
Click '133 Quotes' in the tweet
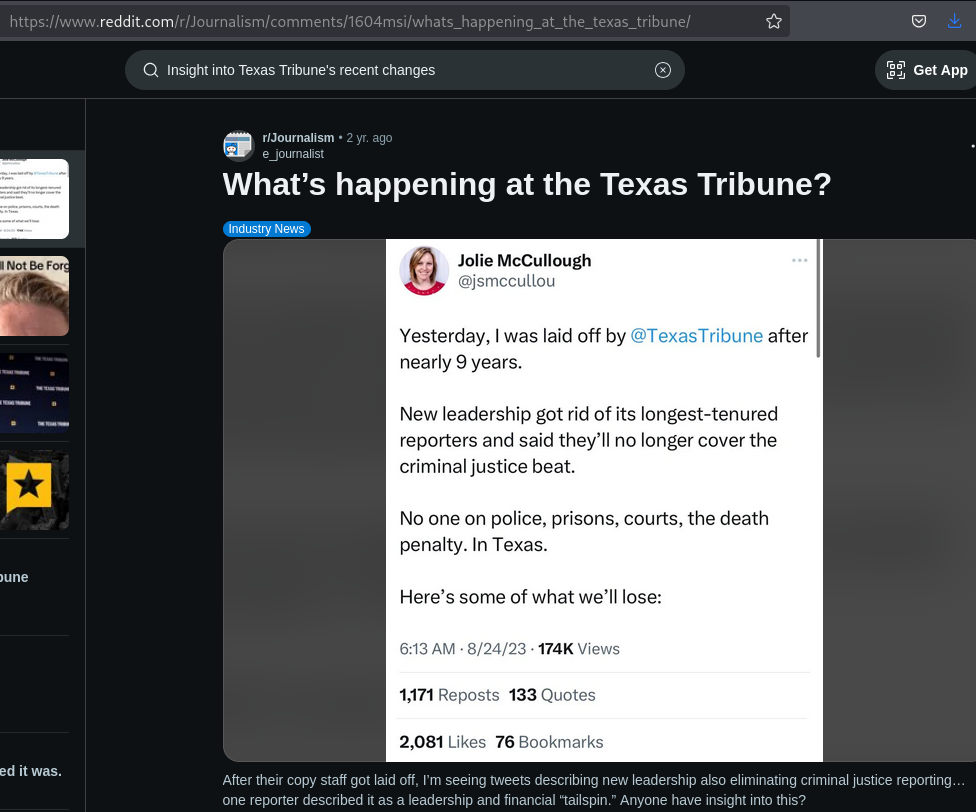coord(552,695)
